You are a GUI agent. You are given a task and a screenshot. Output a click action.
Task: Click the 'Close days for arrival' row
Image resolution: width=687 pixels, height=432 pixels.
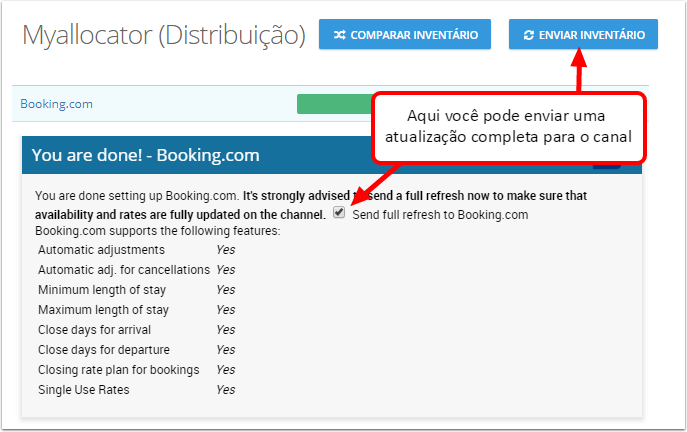point(136,329)
